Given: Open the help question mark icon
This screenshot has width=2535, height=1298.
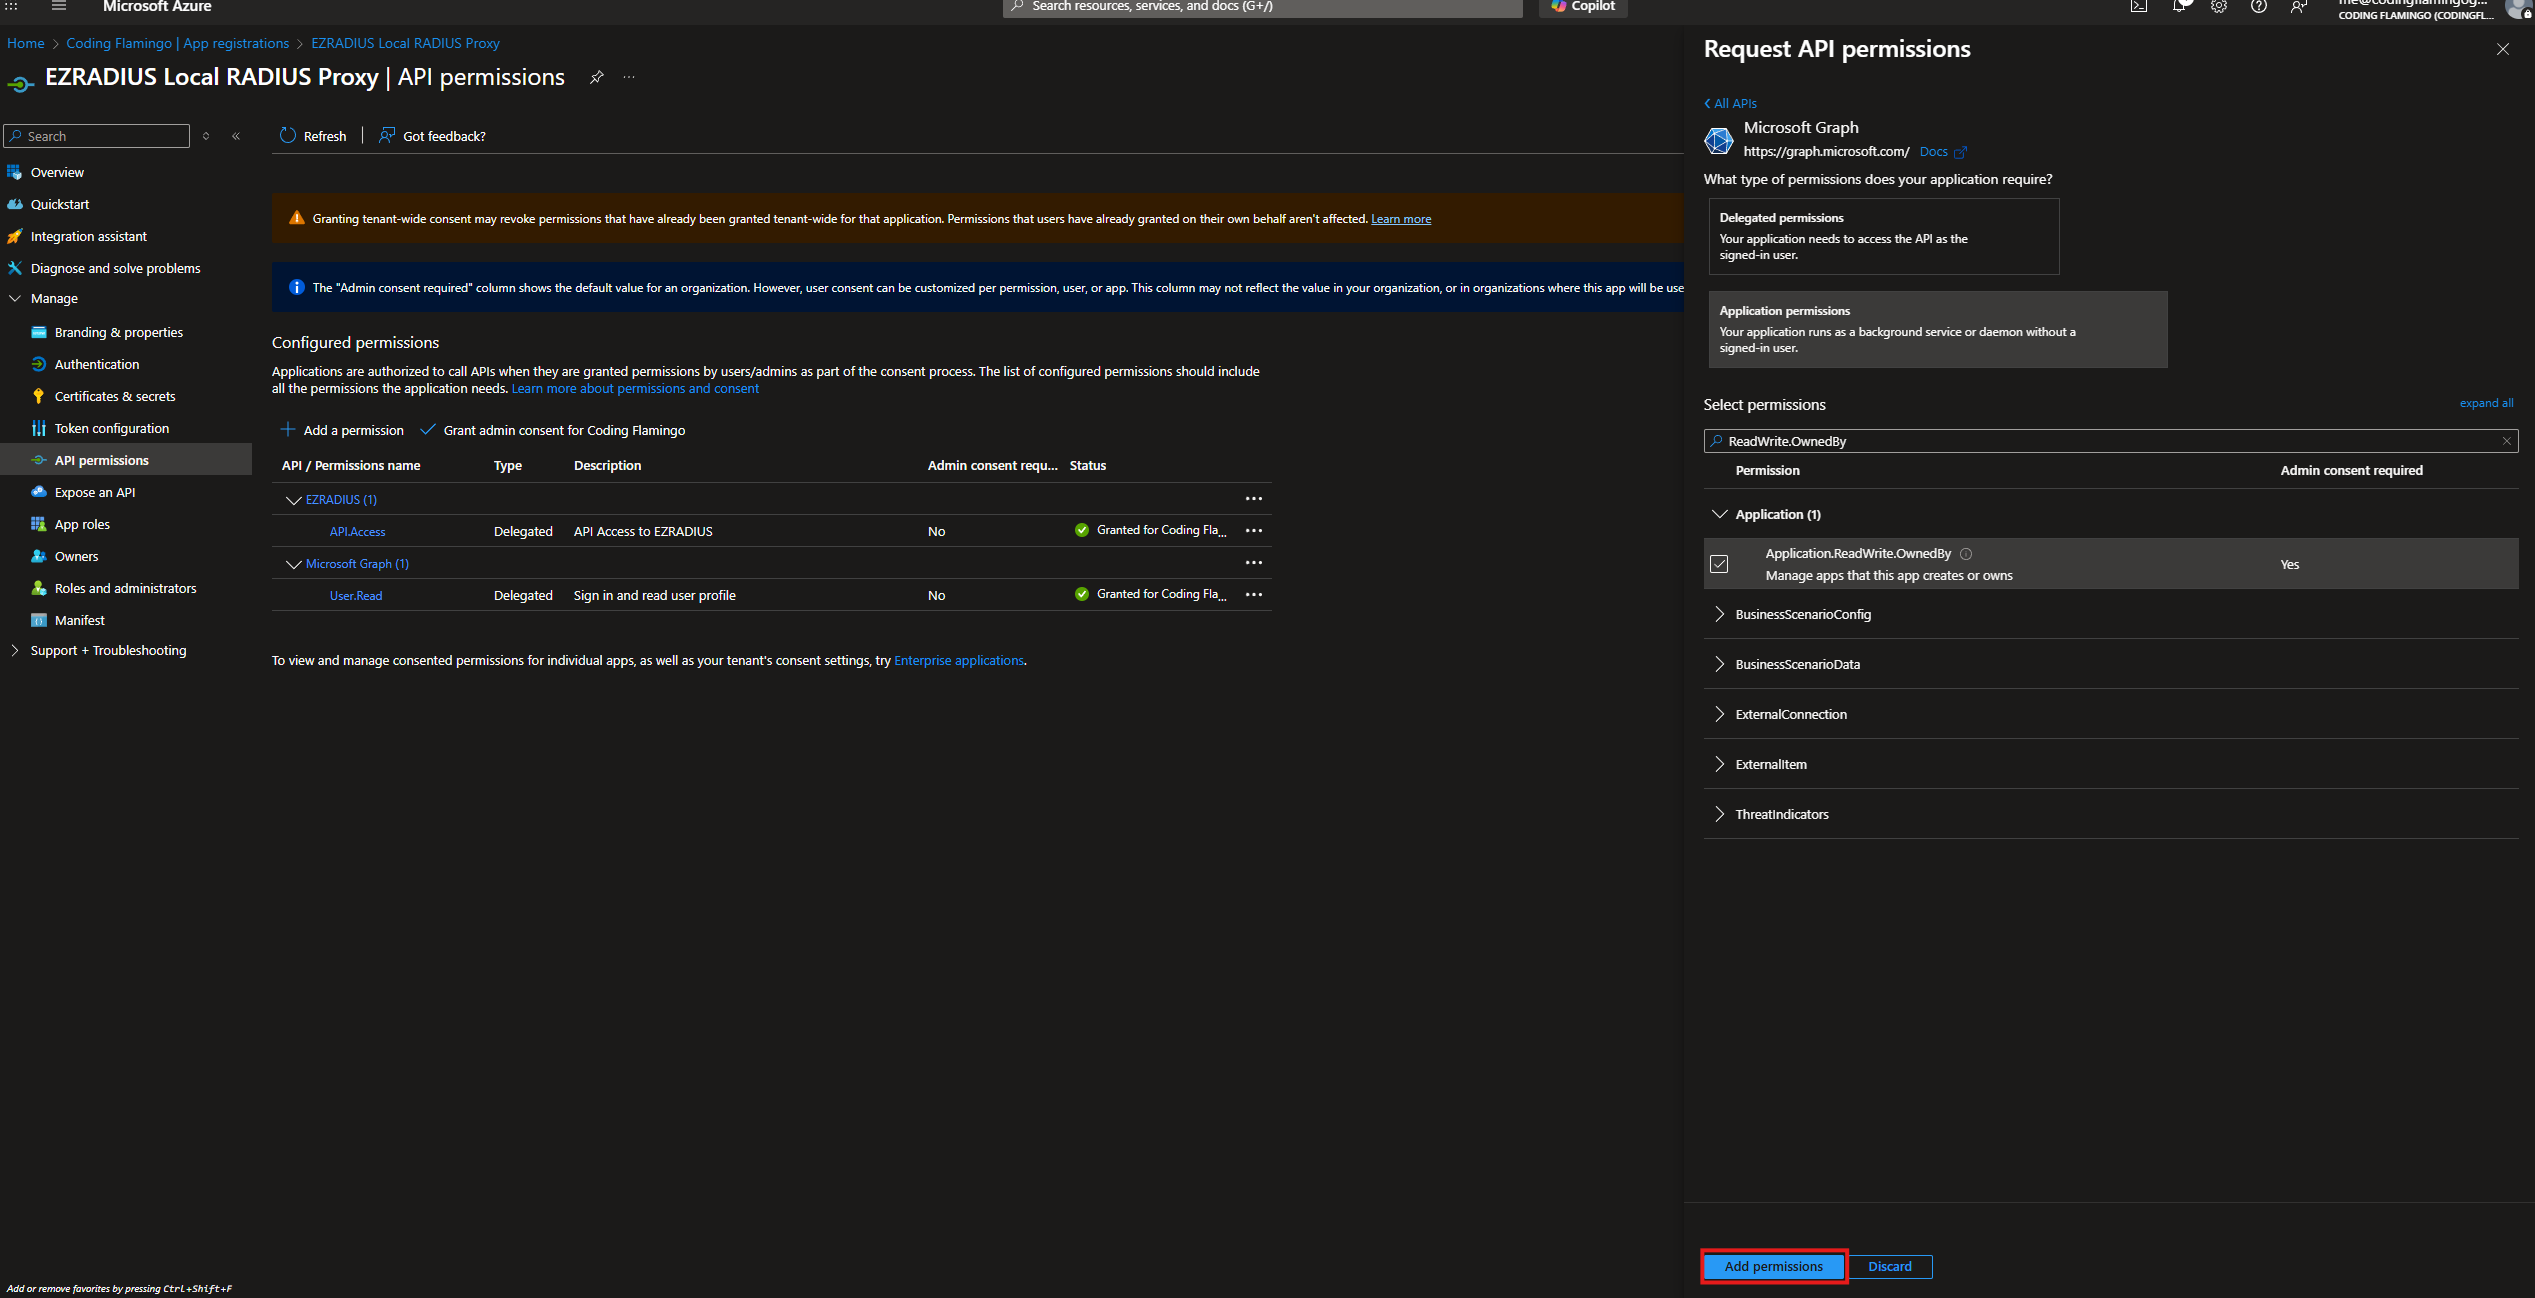Looking at the screenshot, I should [x=2259, y=6].
